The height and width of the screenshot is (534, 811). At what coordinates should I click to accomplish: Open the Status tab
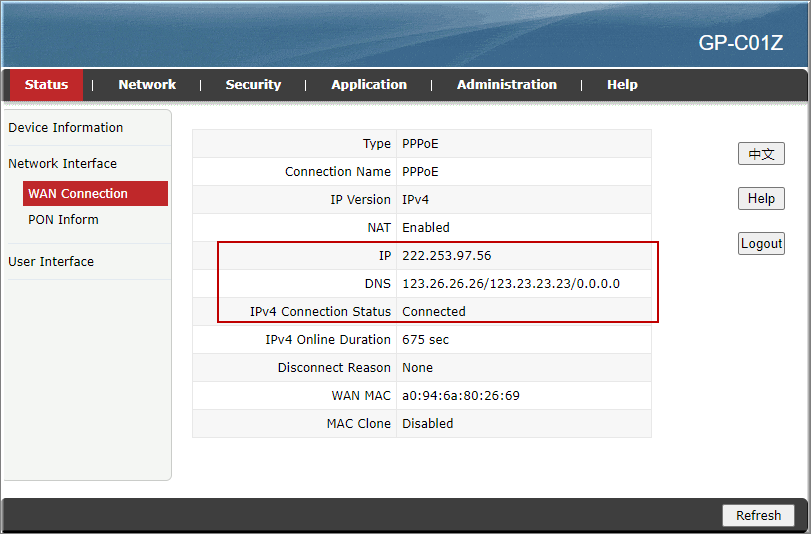tap(46, 85)
